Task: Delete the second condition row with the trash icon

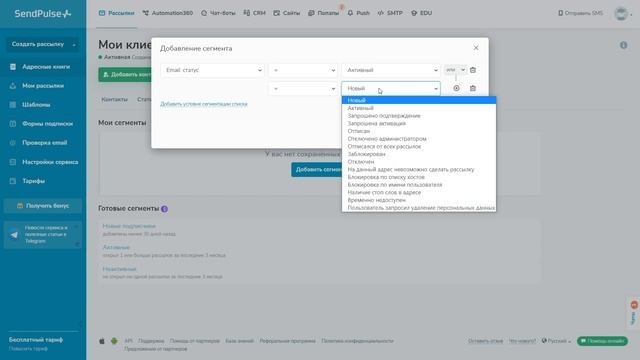Action: tap(473, 88)
